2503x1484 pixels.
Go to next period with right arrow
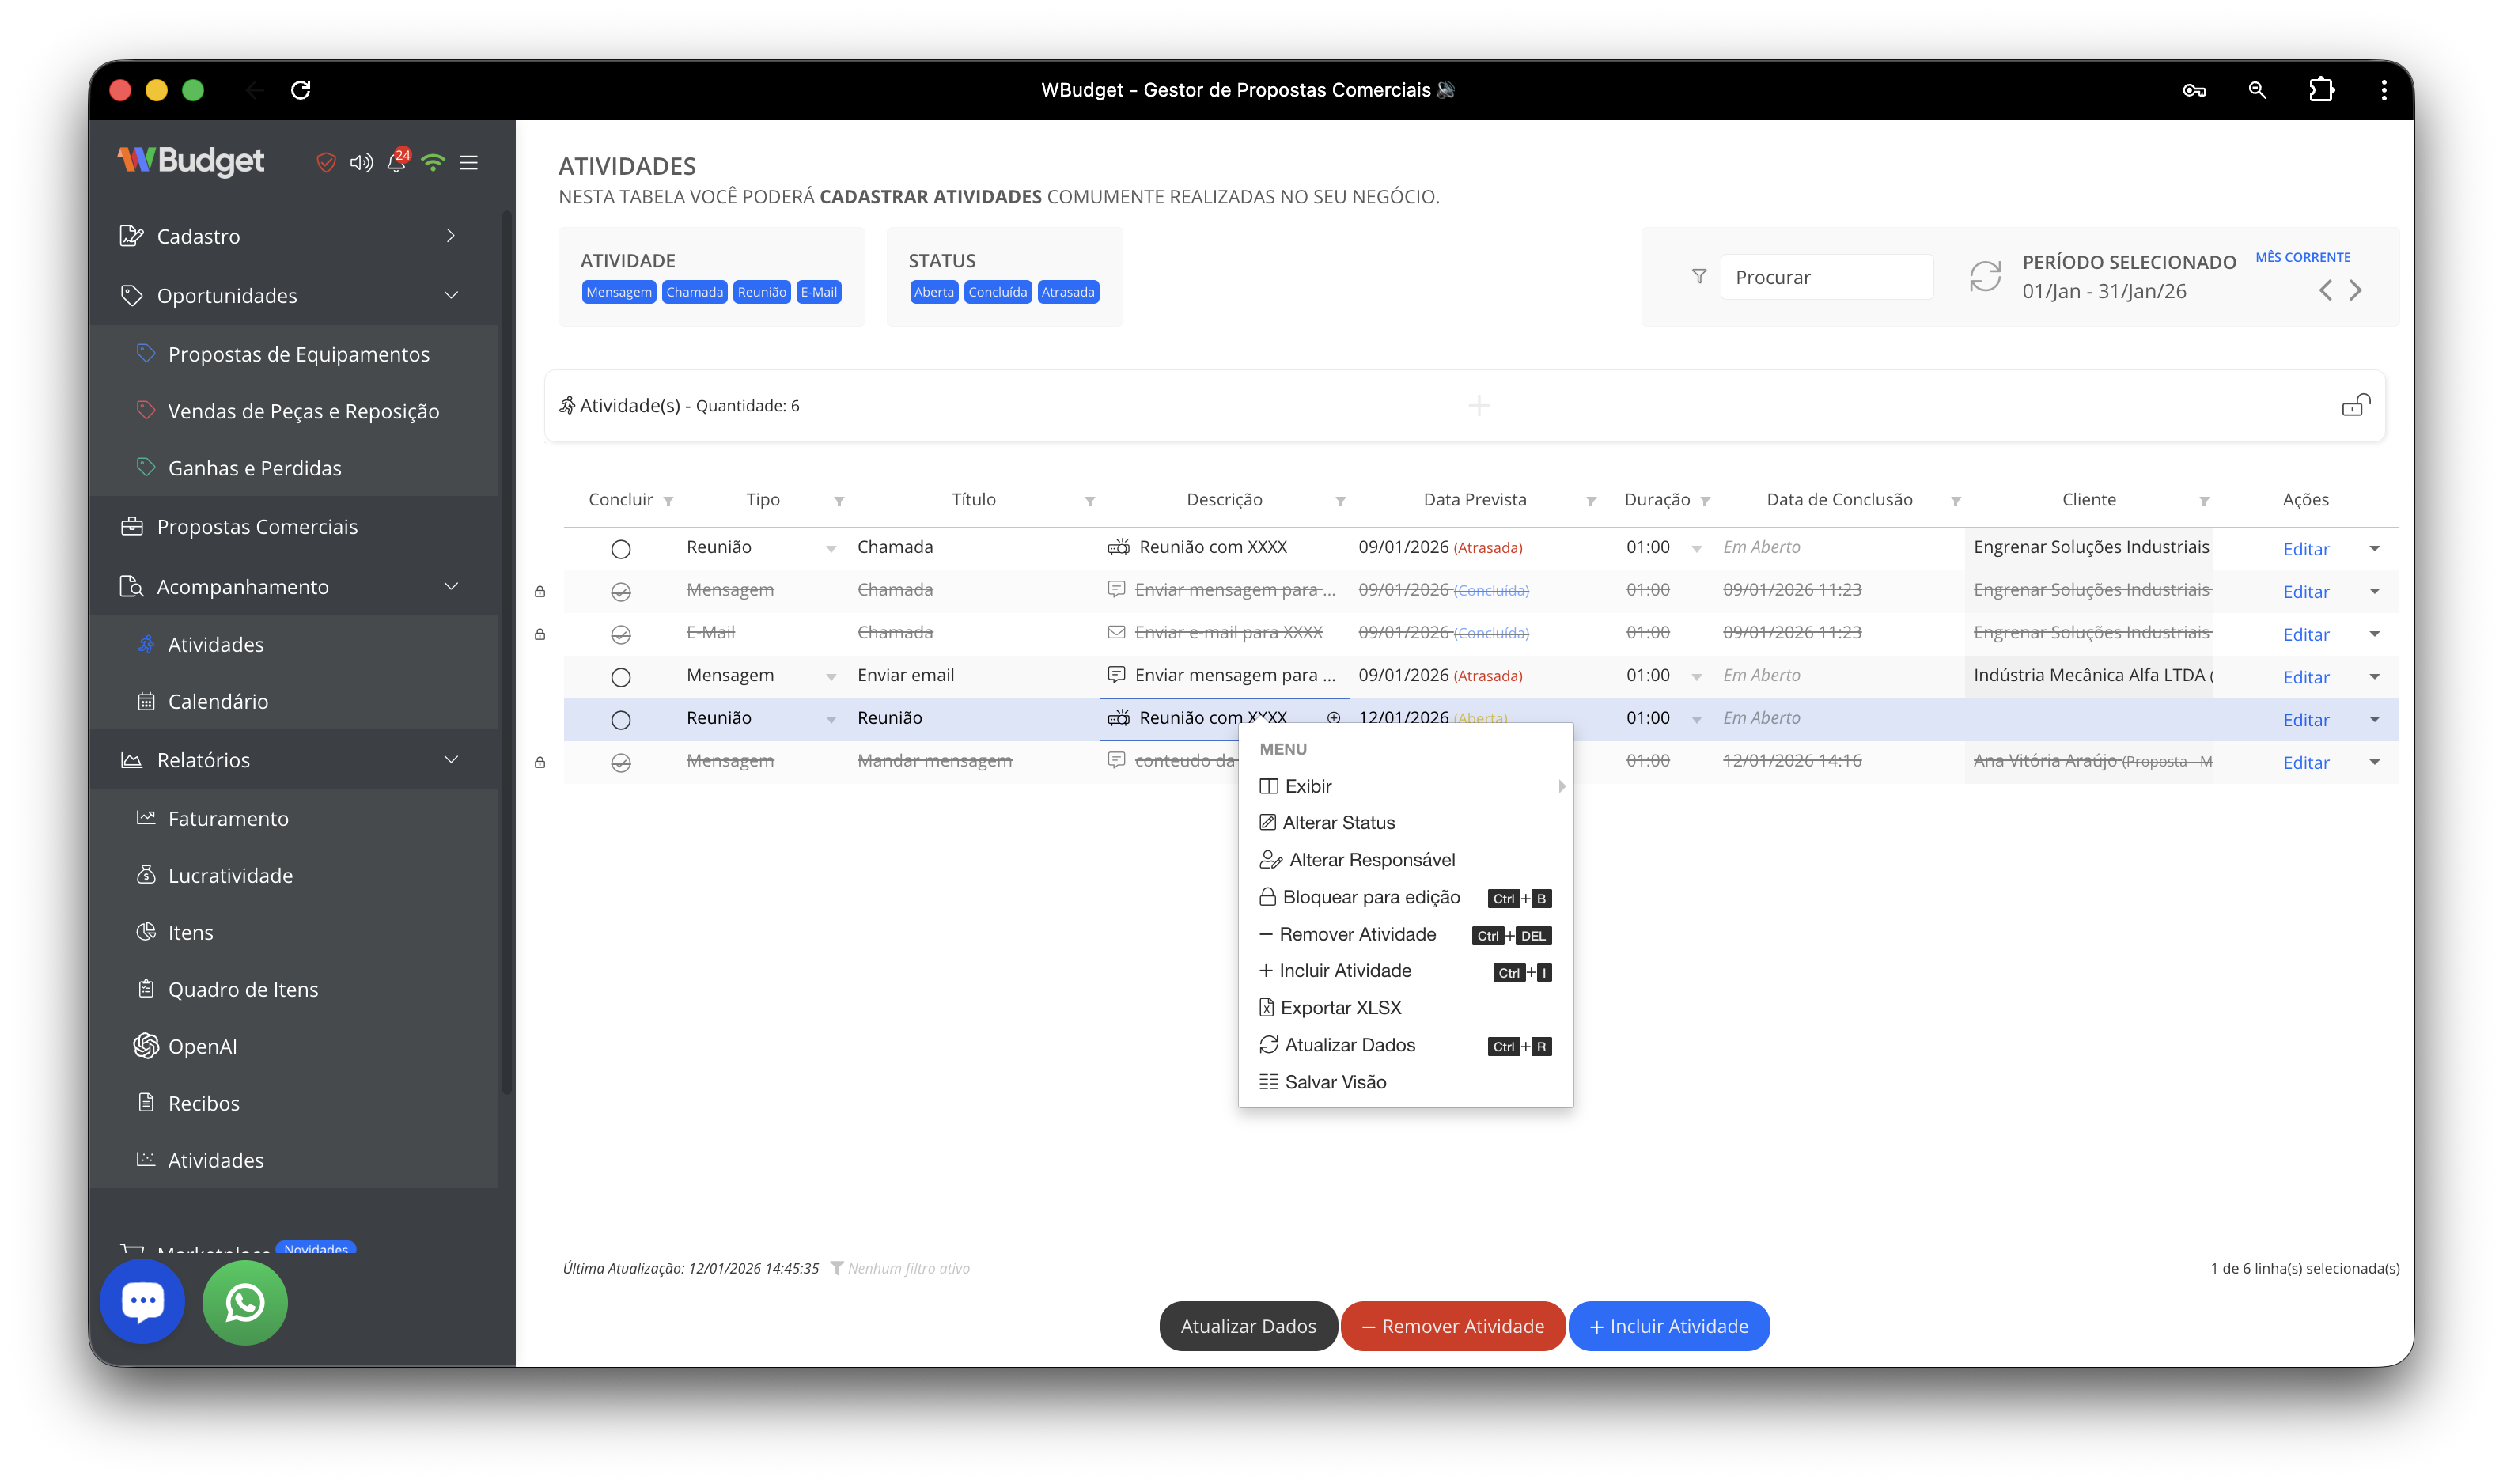point(2356,290)
